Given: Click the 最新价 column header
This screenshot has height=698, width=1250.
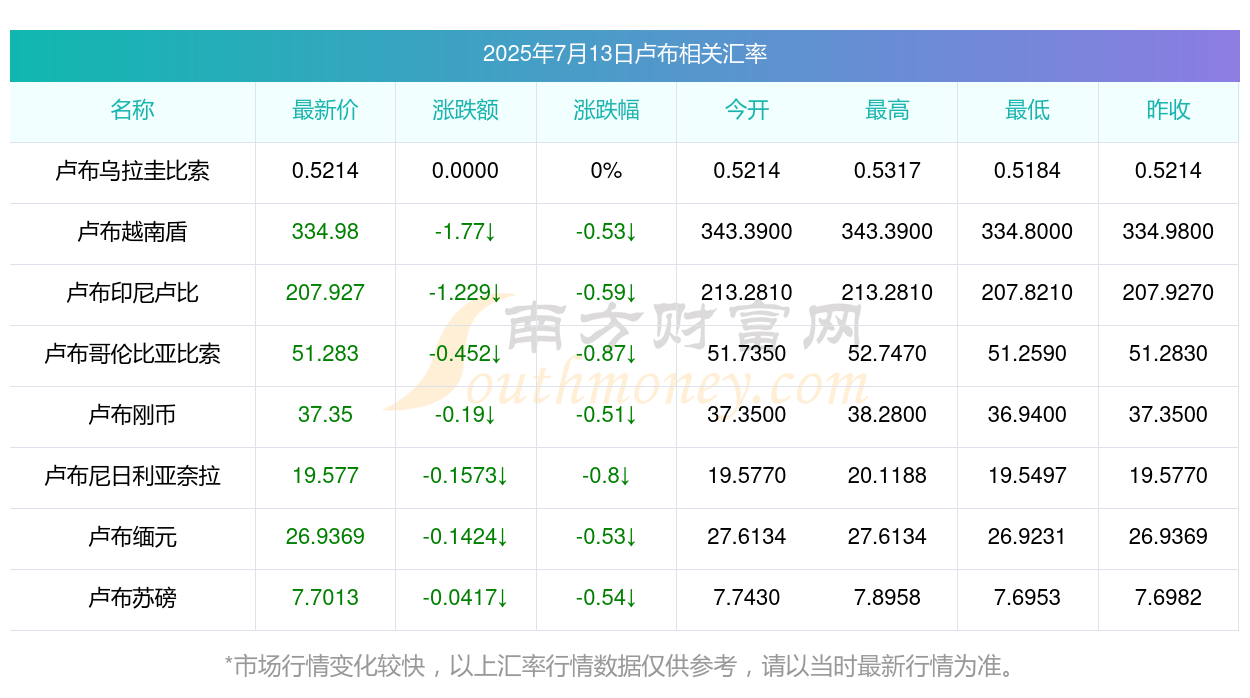Looking at the screenshot, I should [x=325, y=110].
